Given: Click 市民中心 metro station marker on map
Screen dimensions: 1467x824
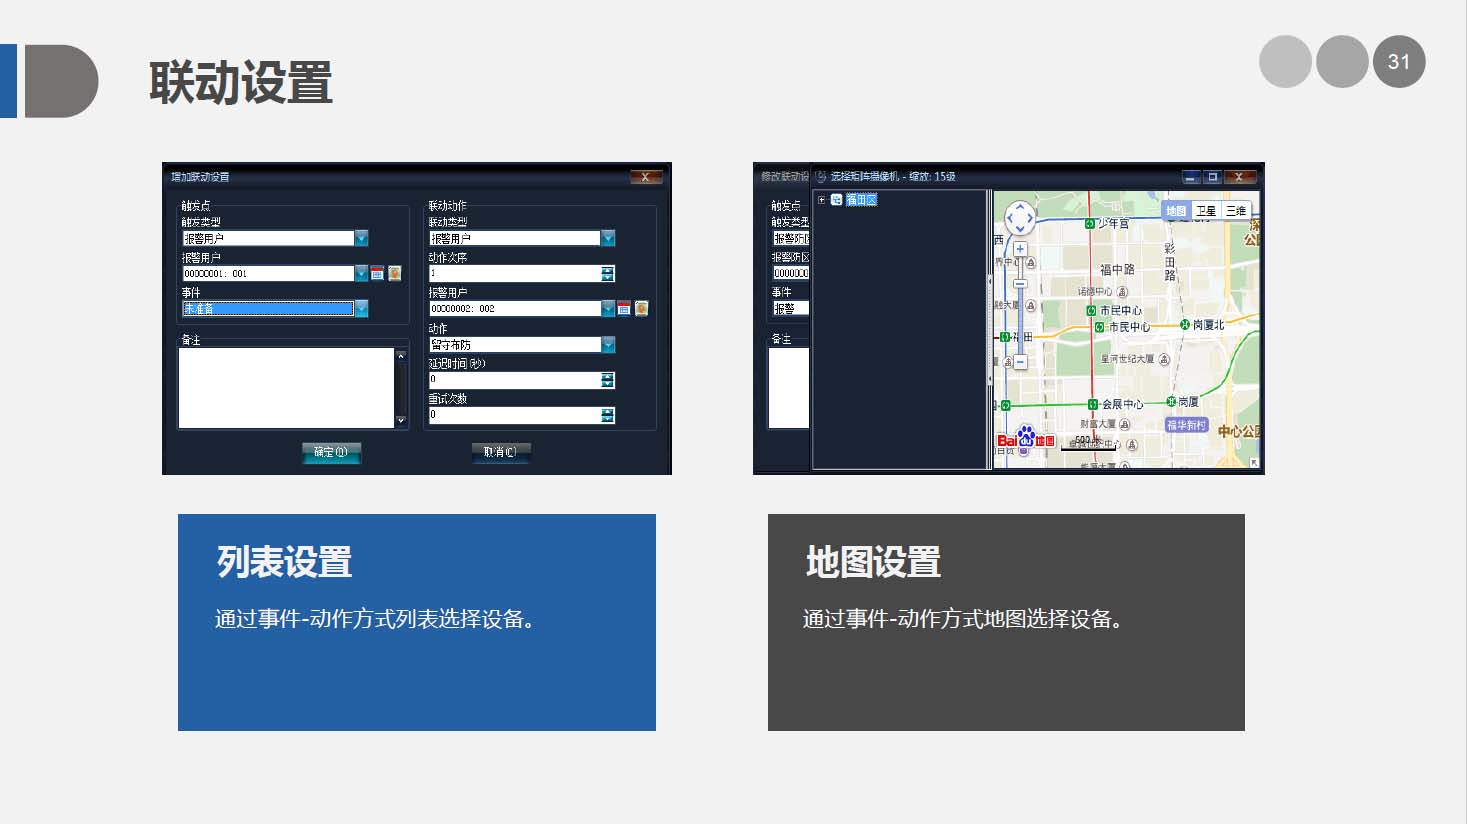Looking at the screenshot, I should pyautogui.click(x=1092, y=311).
